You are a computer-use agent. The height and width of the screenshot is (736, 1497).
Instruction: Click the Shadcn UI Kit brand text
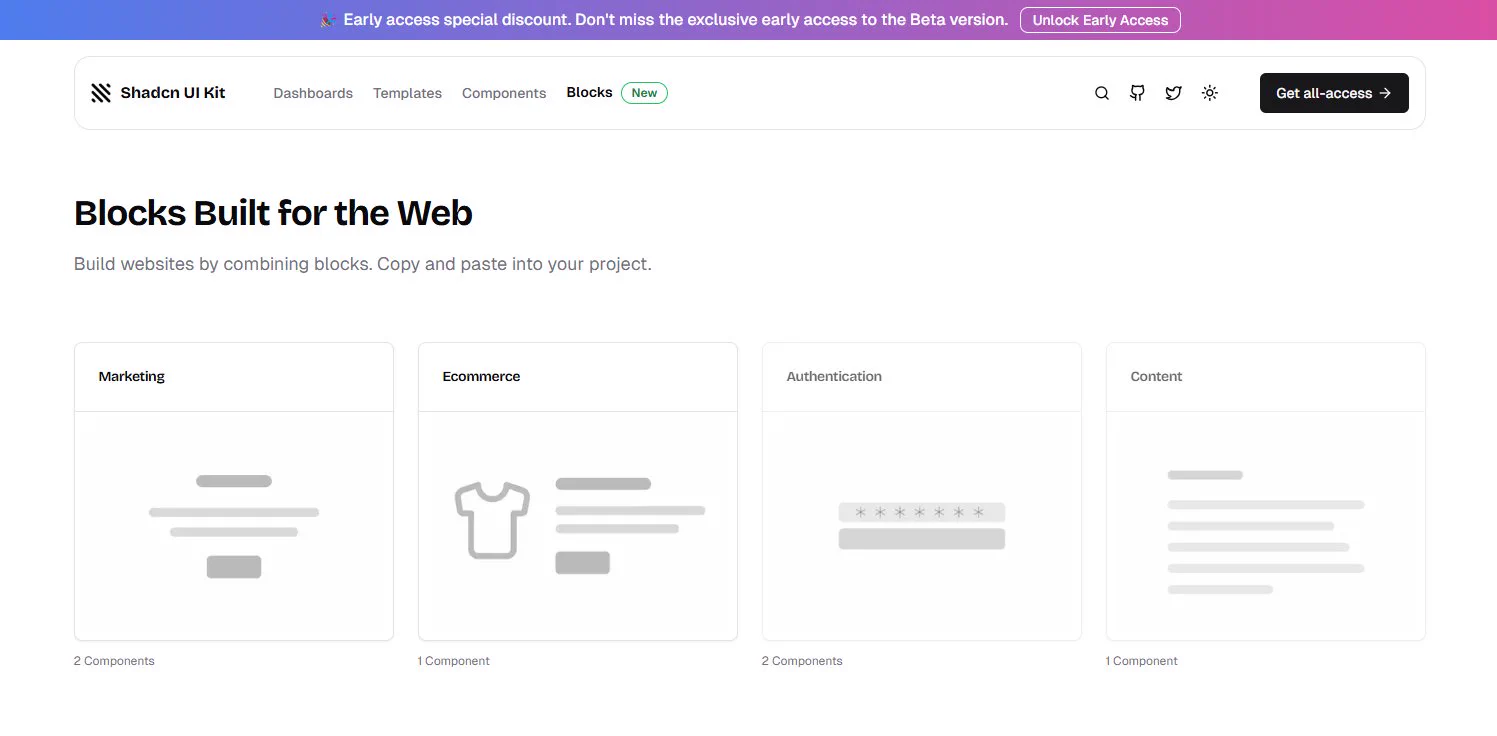tap(173, 93)
